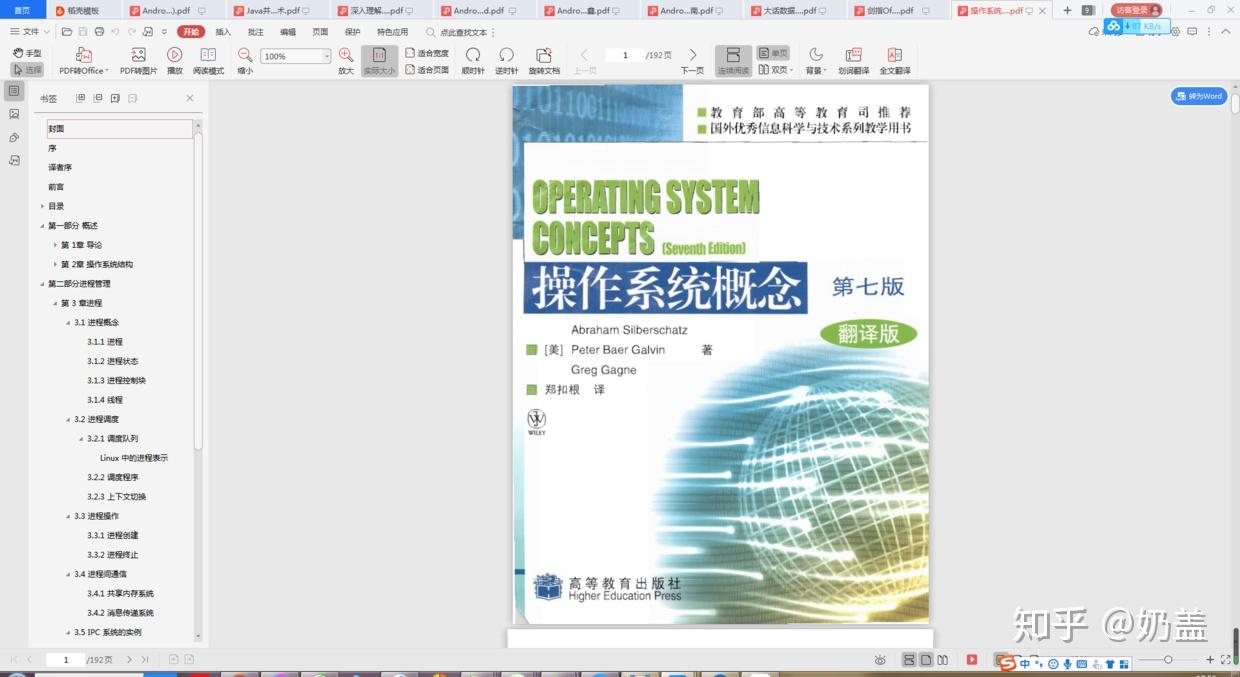Viewport: 1240px width, 677px height.
Task: Print document using printer icon
Action: click(x=99, y=32)
